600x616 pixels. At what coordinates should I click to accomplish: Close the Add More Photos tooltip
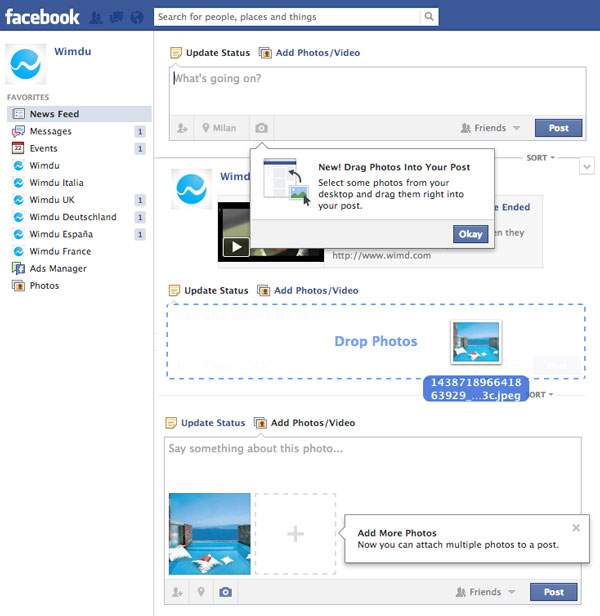tap(576, 528)
